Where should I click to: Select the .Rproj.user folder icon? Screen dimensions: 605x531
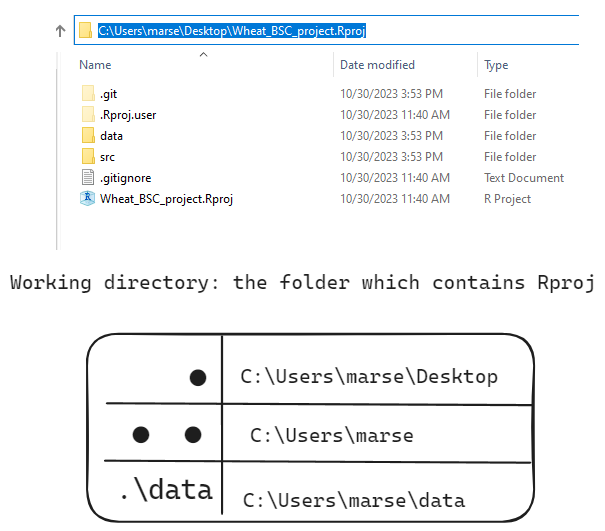(88, 115)
